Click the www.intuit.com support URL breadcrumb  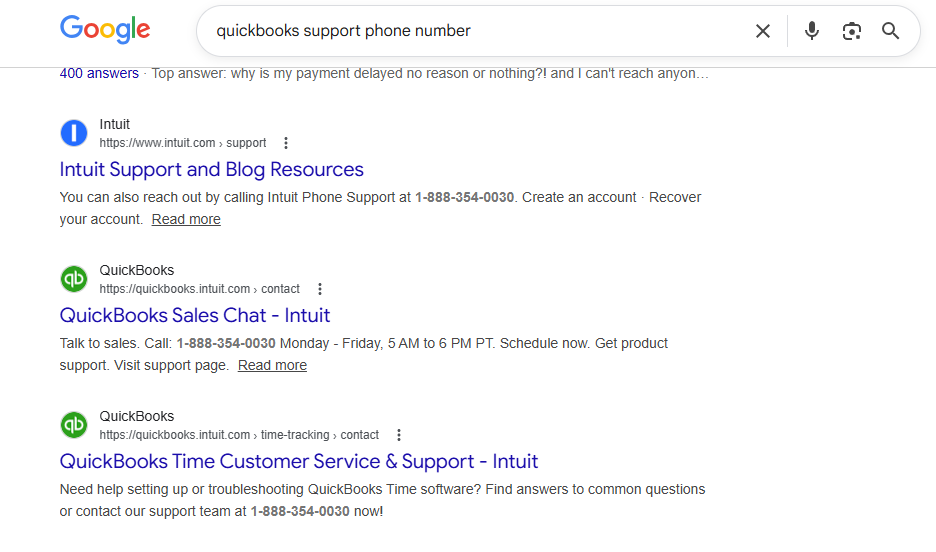tap(183, 143)
